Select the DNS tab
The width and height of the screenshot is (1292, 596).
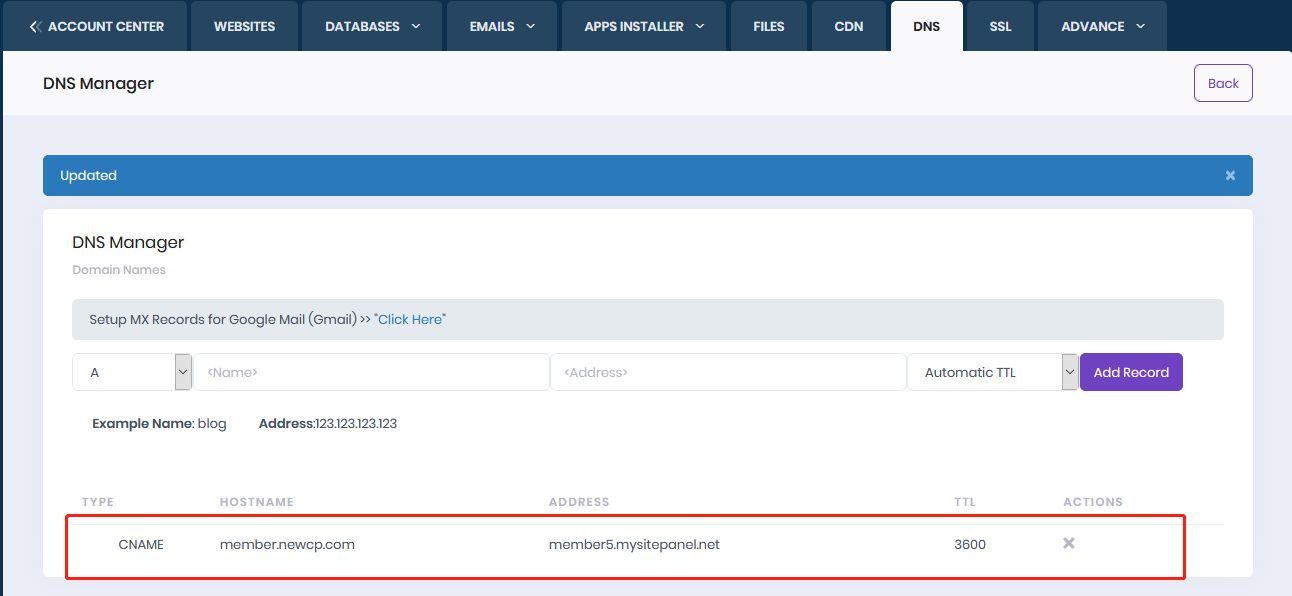click(x=926, y=26)
